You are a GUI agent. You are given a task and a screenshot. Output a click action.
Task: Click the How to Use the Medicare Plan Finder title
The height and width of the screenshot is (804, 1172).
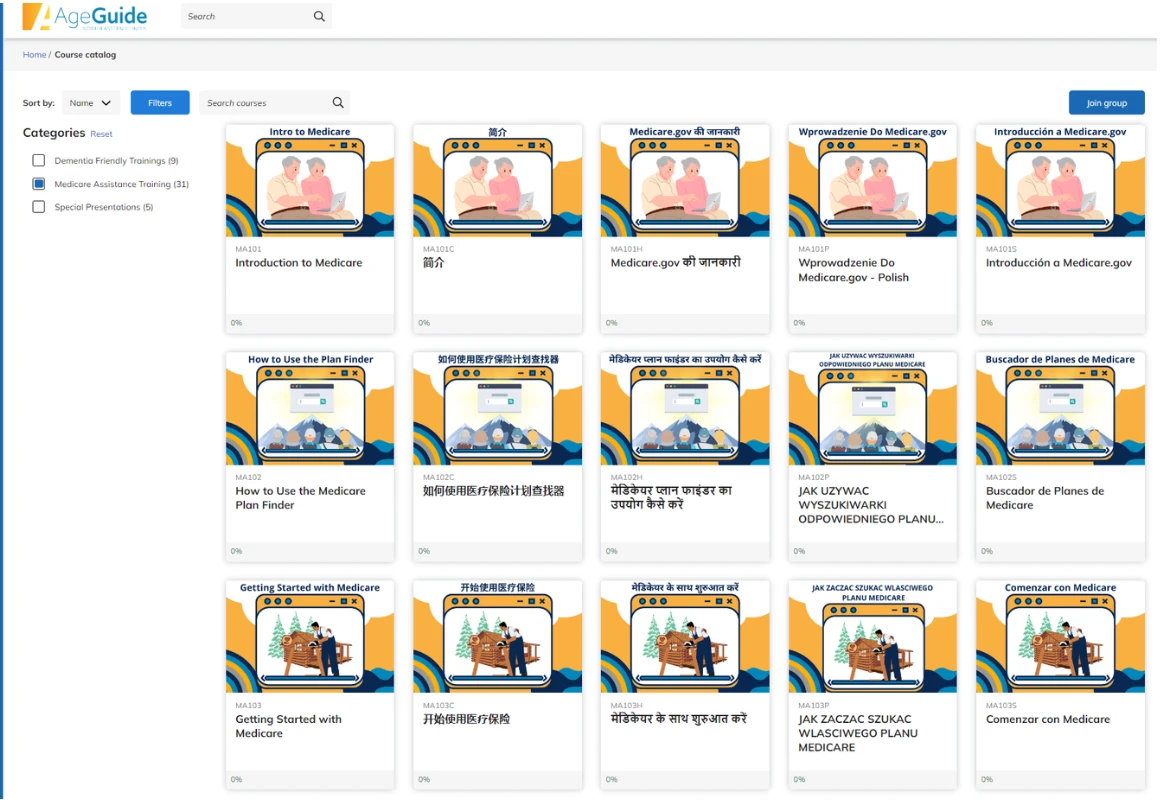click(300, 498)
